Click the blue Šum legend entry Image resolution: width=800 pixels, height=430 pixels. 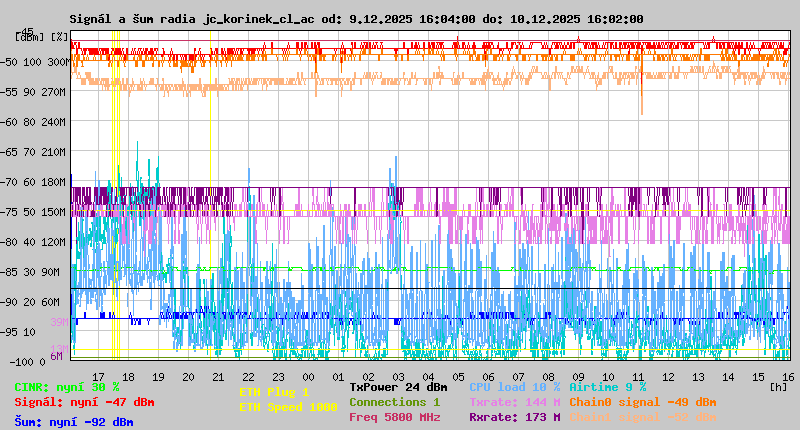pos(74,422)
